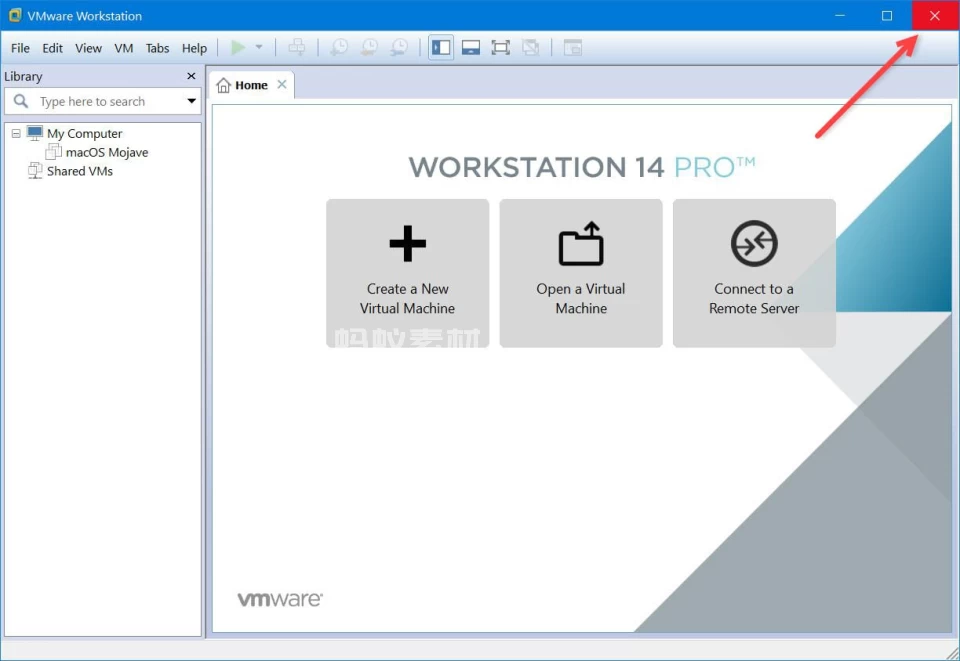Click the console view toolbar icon

tap(572, 48)
